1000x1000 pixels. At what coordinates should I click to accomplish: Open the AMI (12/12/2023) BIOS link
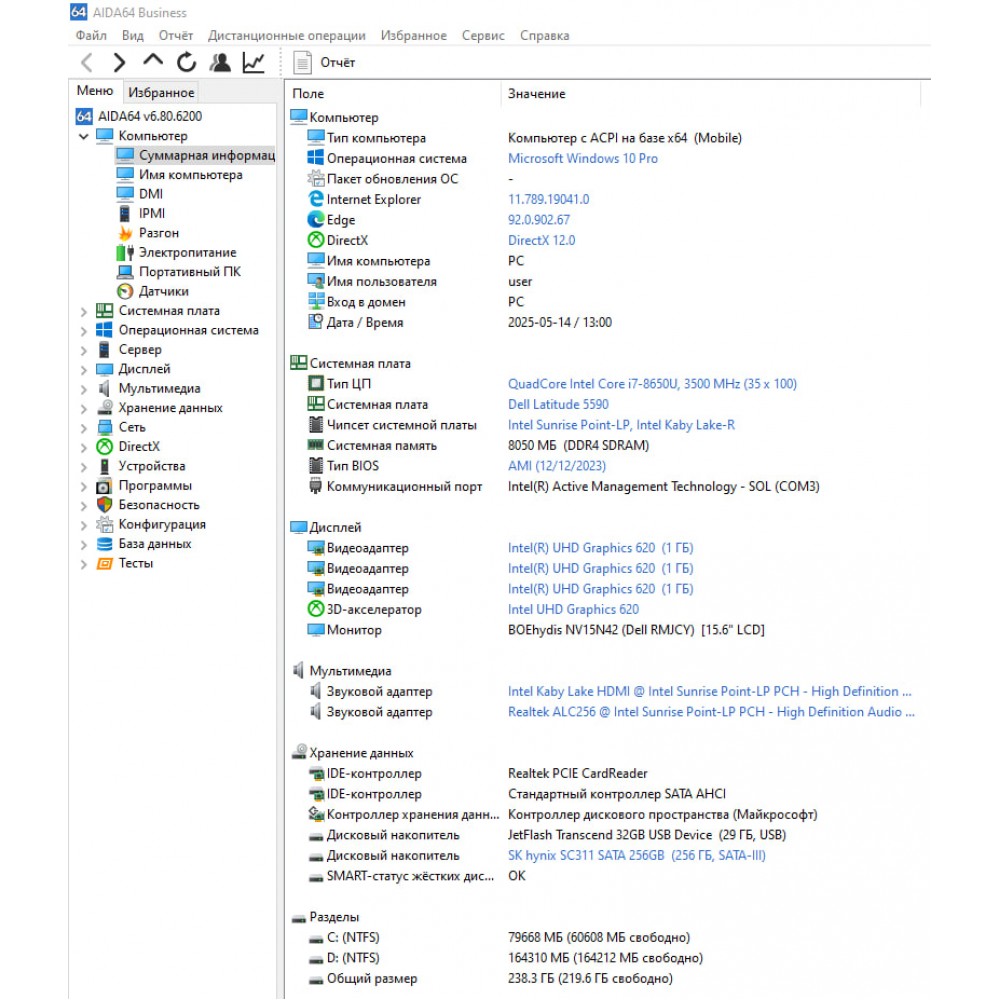point(557,466)
